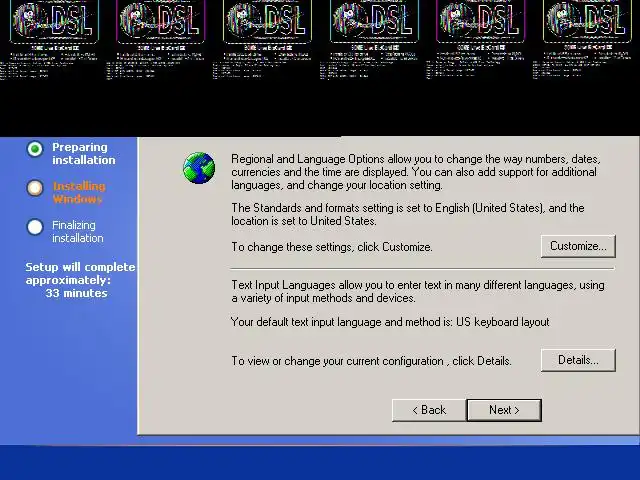This screenshot has height=480, width=640.
Task: Select the Finalizing installation step indicator
Action: (35, 227)
